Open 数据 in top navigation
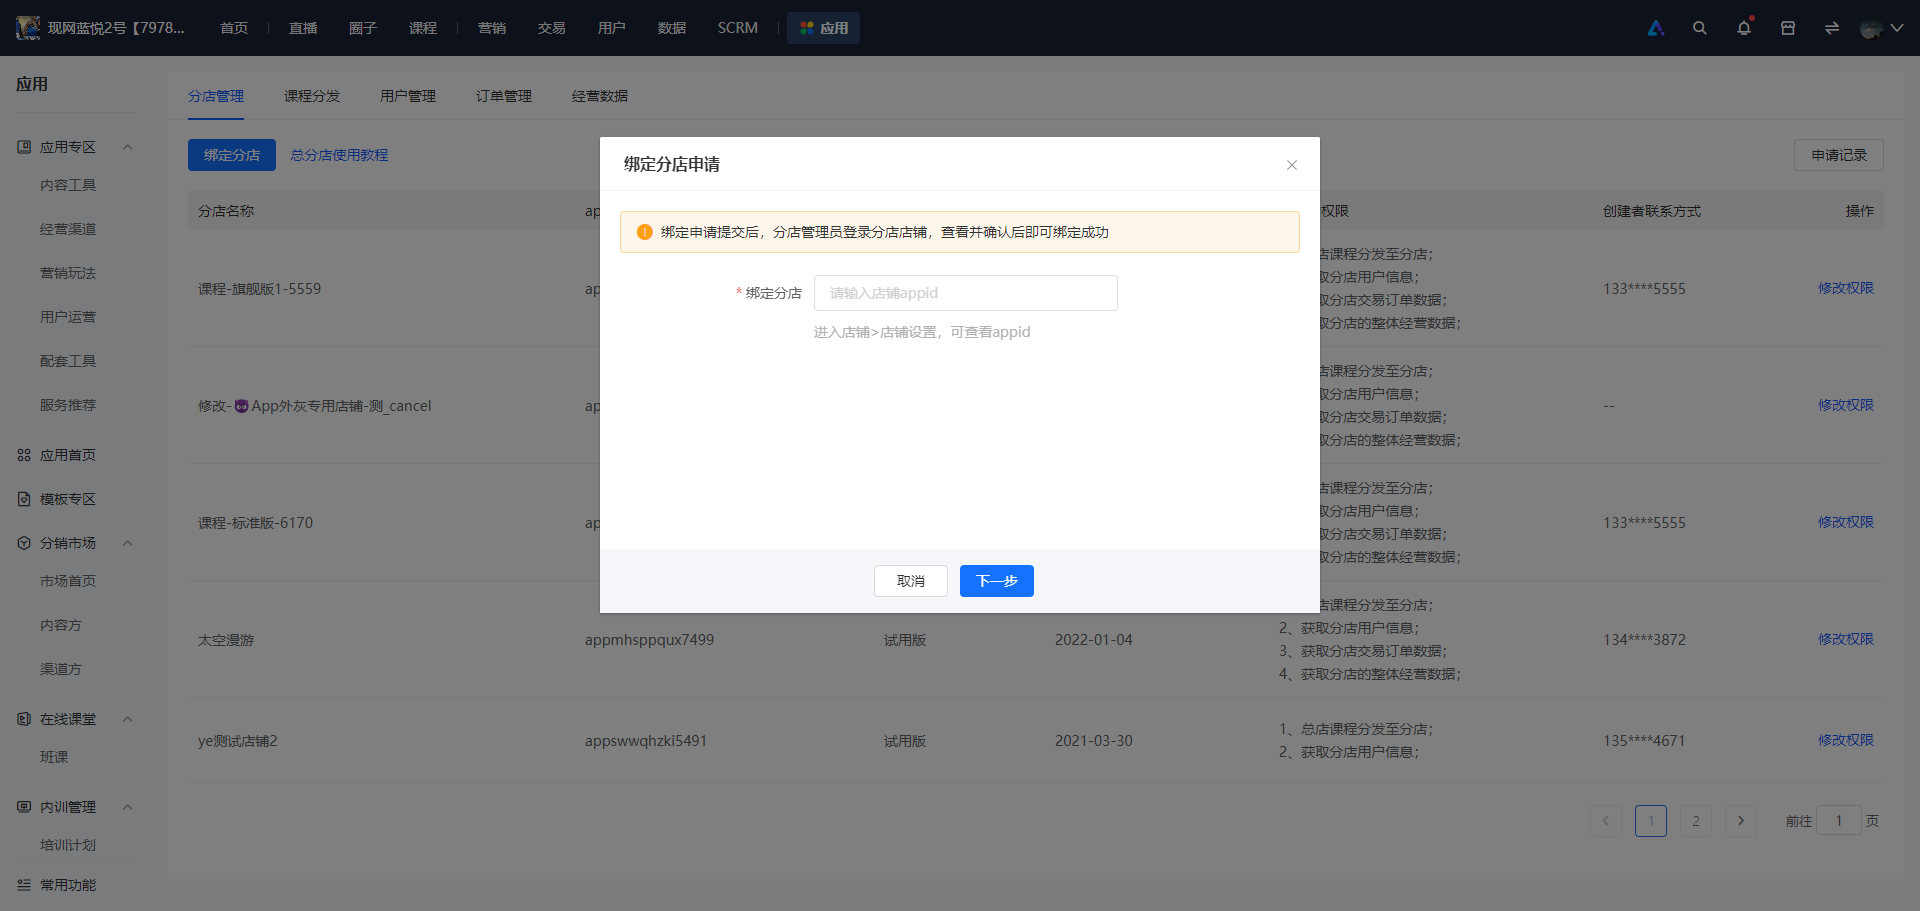Screen dimensions: 1920x911 pyautogui.click(x=672, y=28)
